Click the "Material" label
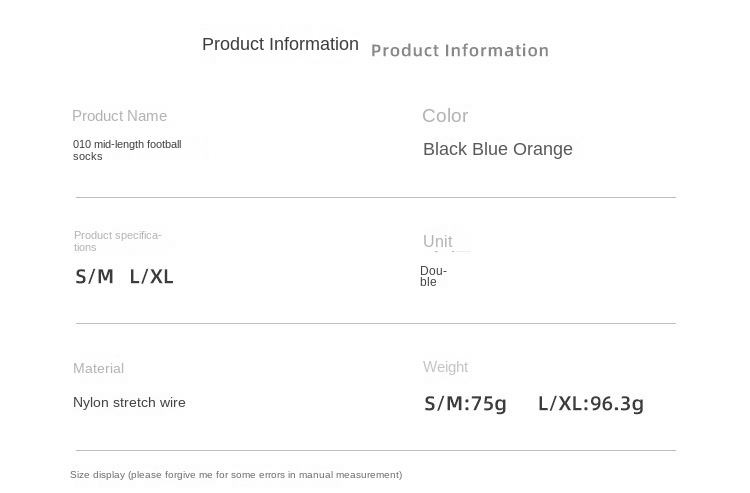Viewport: 750px width, 493px height. tap(98, 368)
